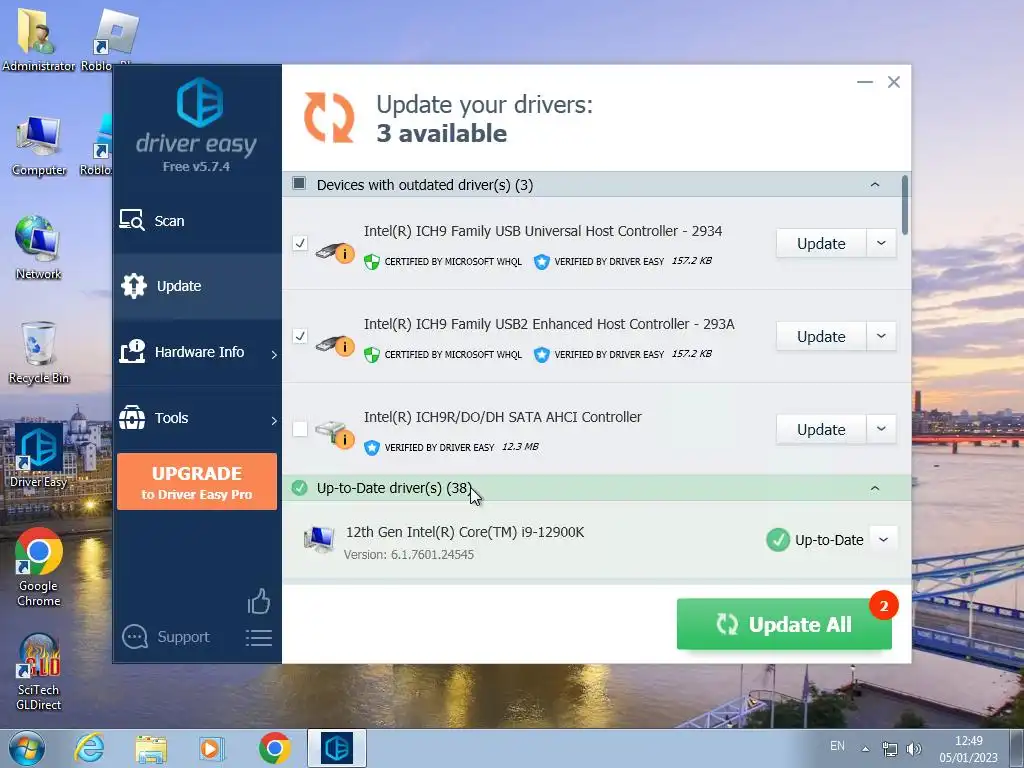Click the red 2 badge on Update All
This screenshot has height=768, width=1024.
[x=884, y=606]
